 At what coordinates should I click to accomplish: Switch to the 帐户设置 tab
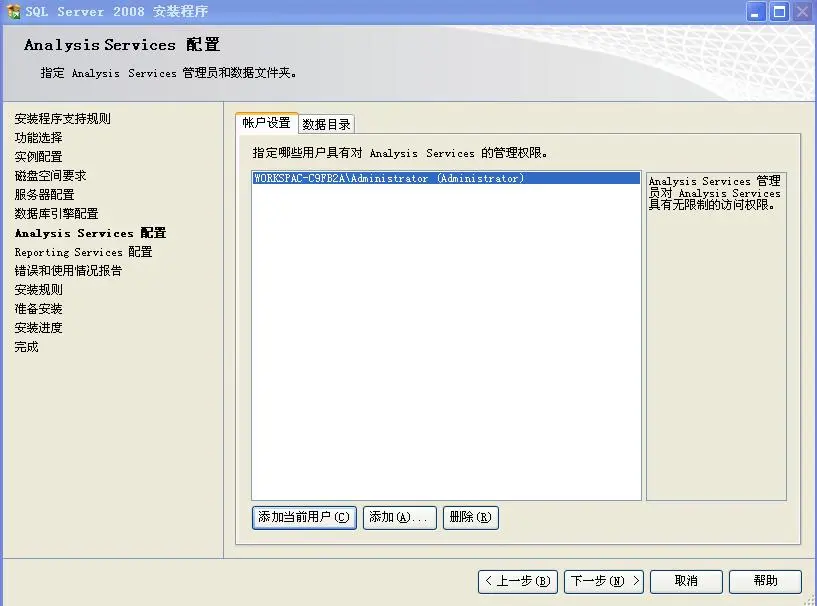pyautogui.click(x=266, y=123)
